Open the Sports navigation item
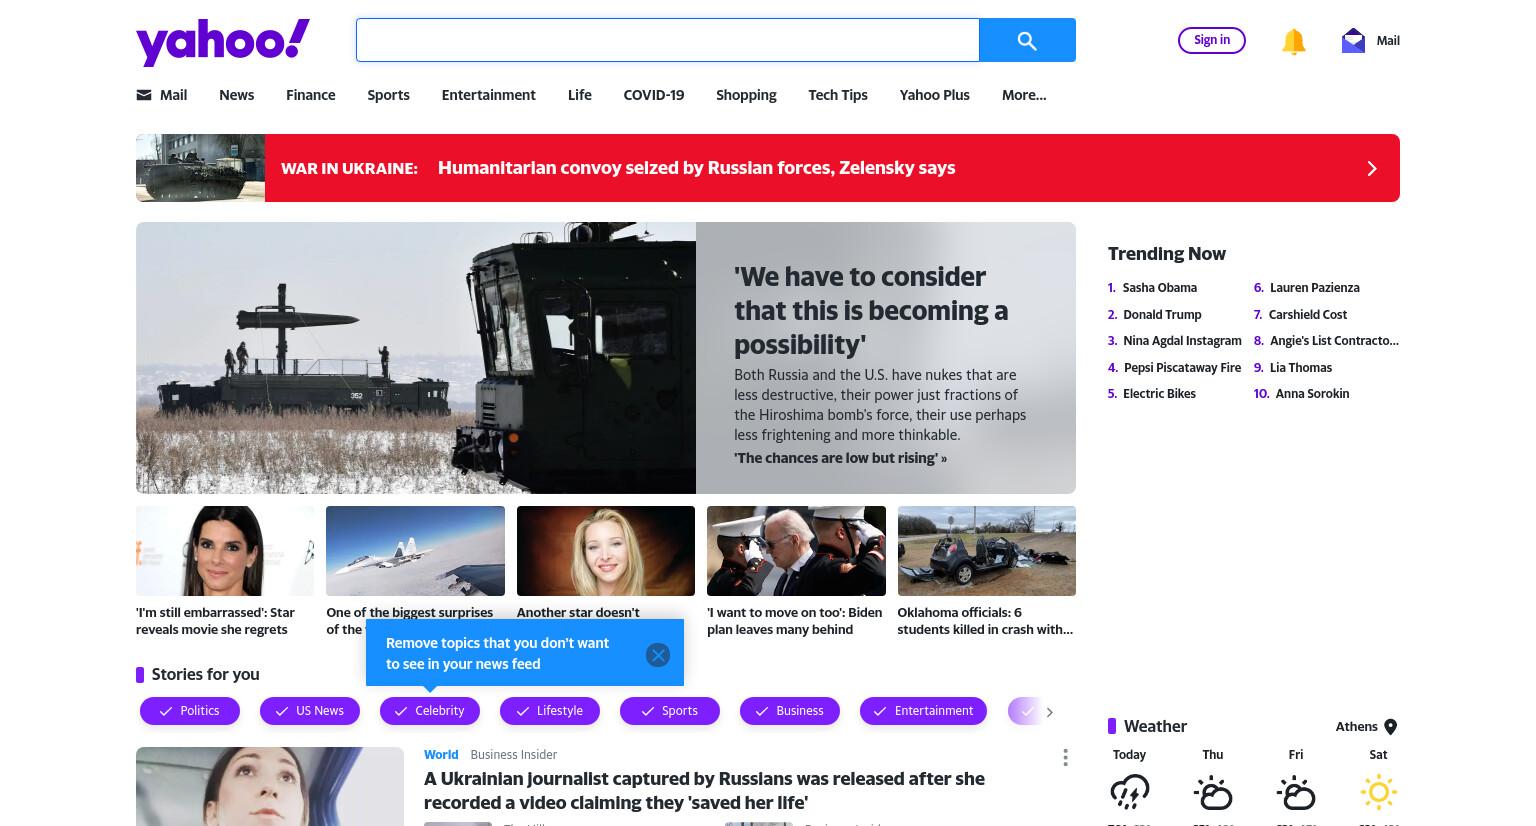Image resolution: width=1536 pixels, height=826 pixels. pos(388,95)
